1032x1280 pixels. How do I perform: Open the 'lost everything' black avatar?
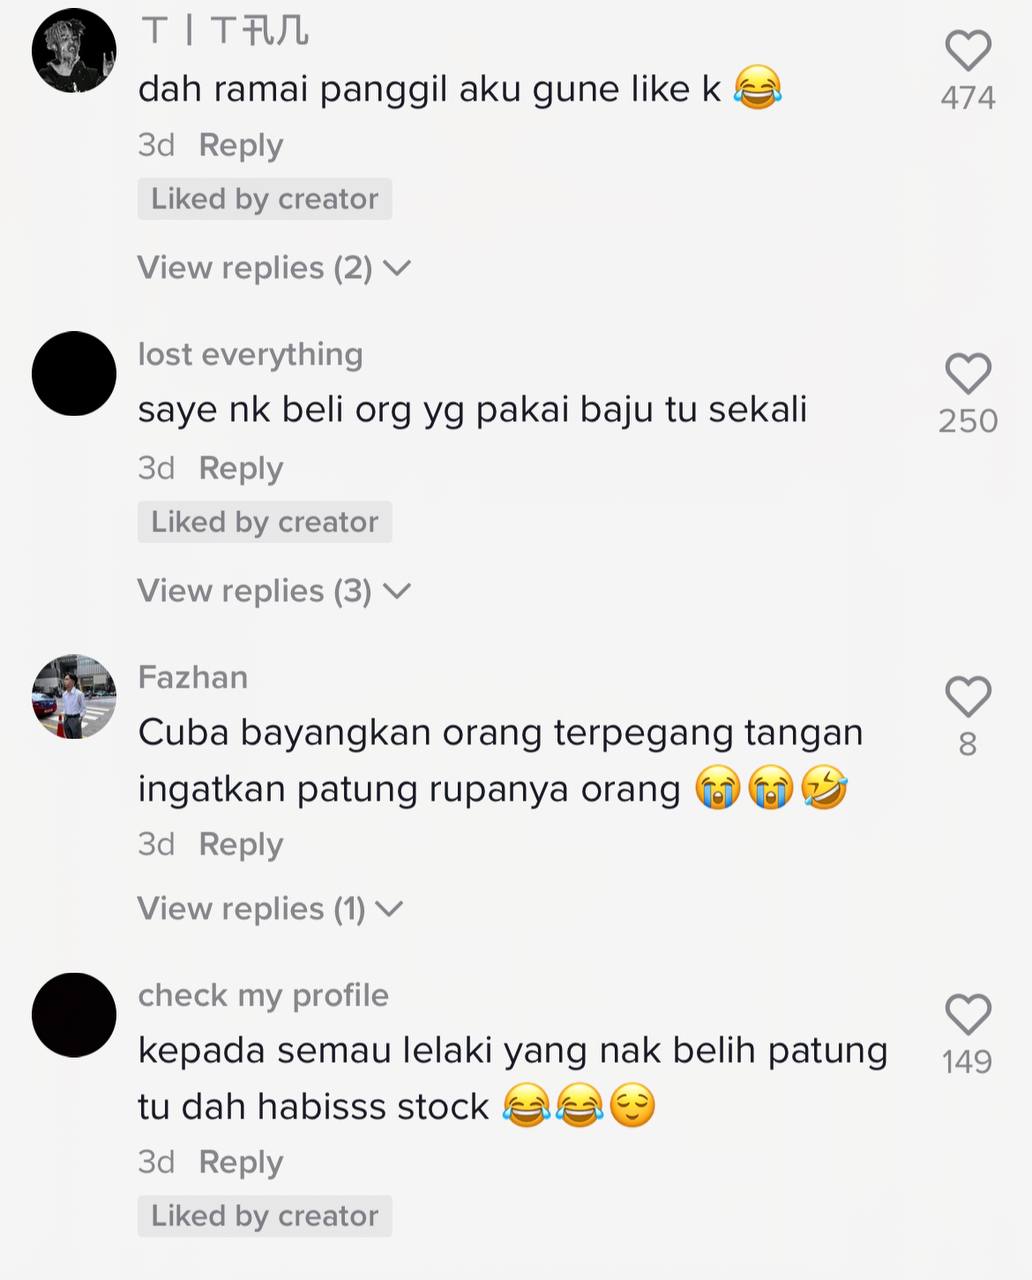point(74,374)
